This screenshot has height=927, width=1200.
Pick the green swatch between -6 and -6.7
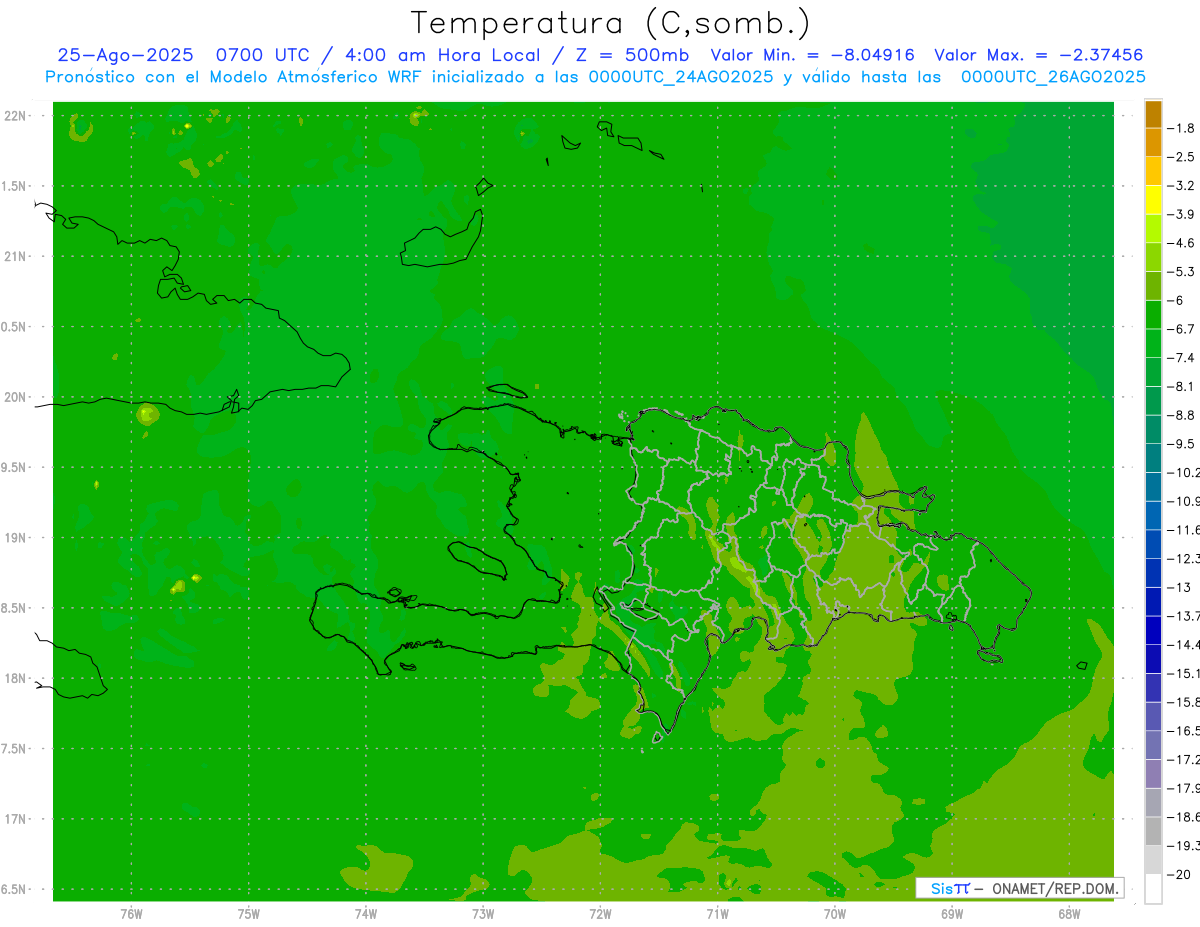1153,314
